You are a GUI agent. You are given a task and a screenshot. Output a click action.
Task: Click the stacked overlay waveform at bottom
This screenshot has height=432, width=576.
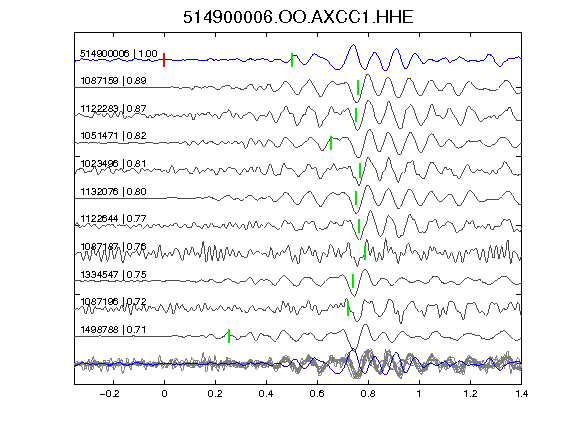coord(298,363)
